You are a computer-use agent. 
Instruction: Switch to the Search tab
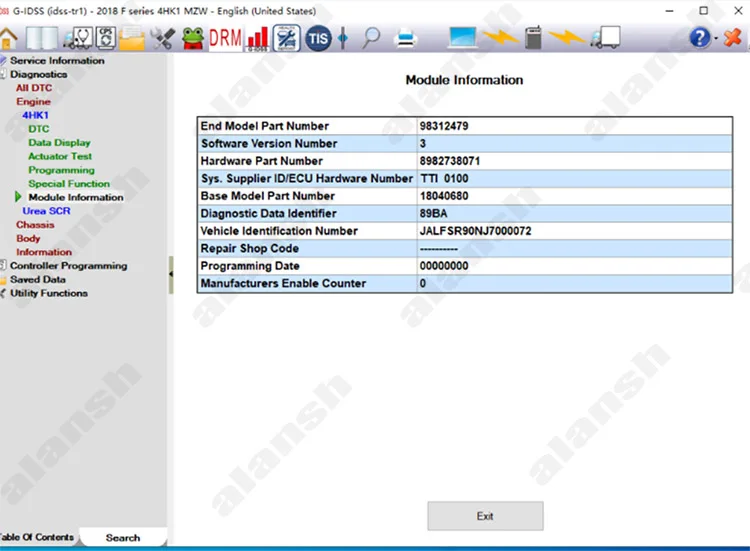pyautogui.click(x=123, y=538)
